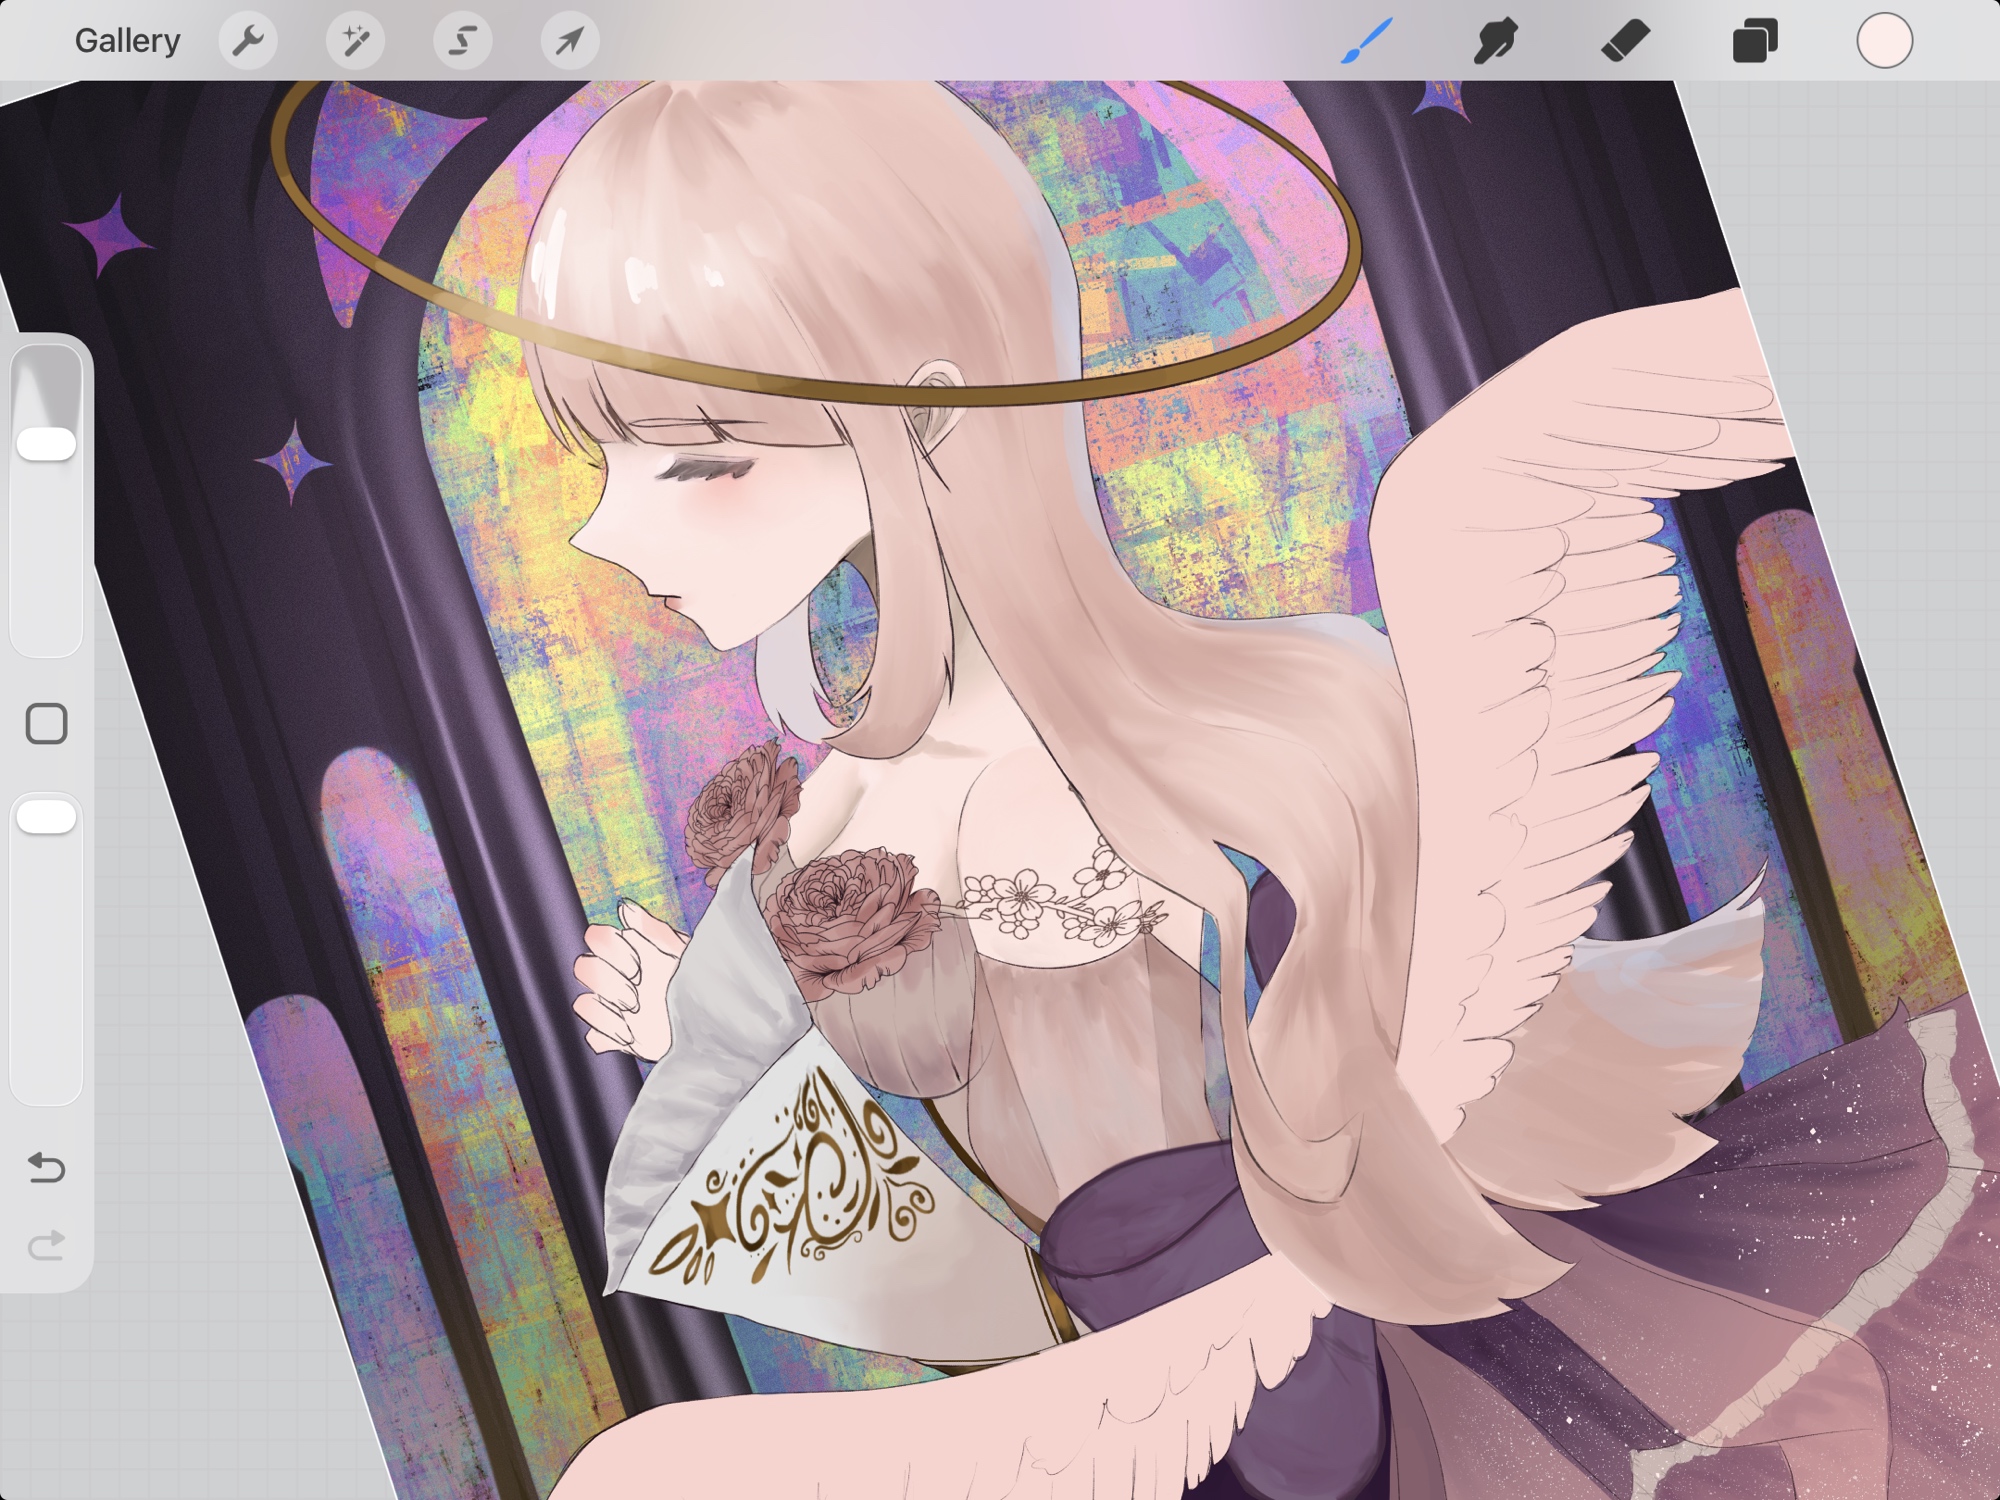Open the Adjustments magic wand menu
This screenshot has height=1500, width=2000.
tap(355, 41)
